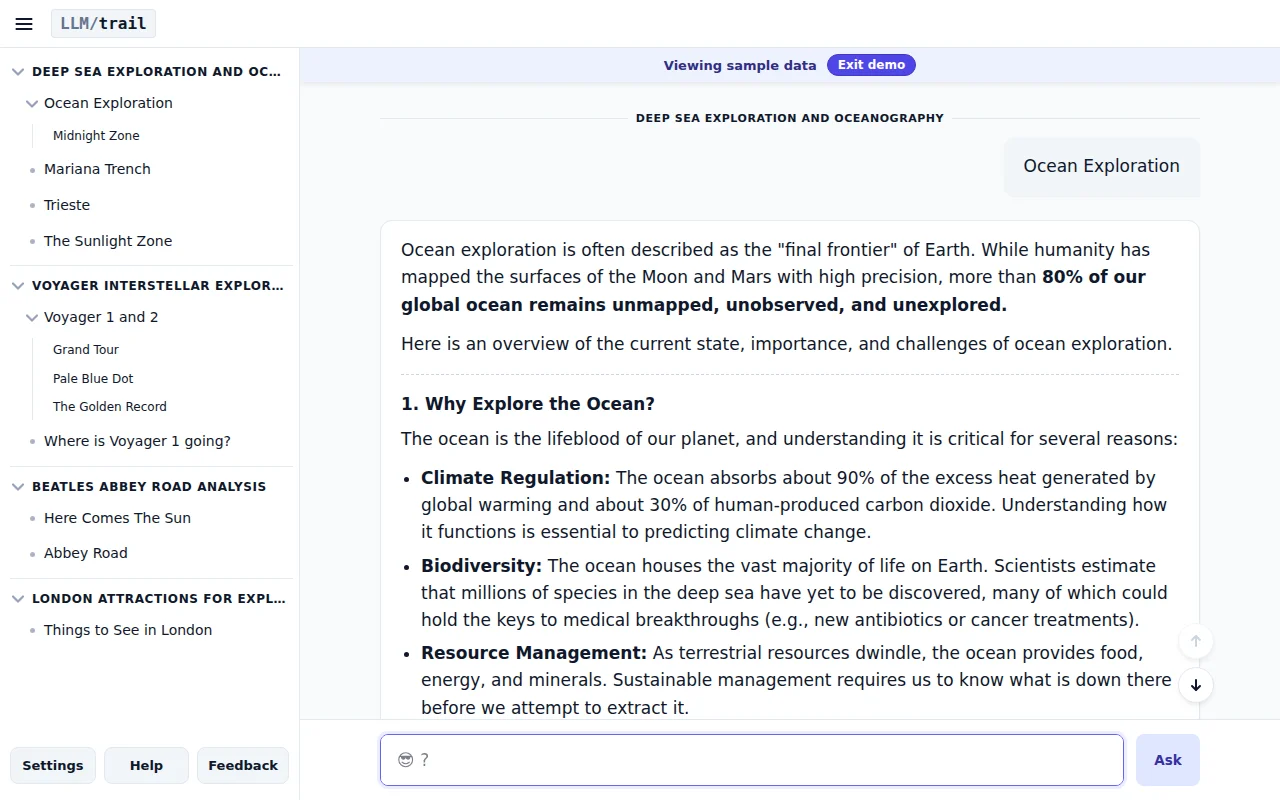Collapse London Attractions section chevron
The image size is (1280, 800).
(x=18, y=599)
